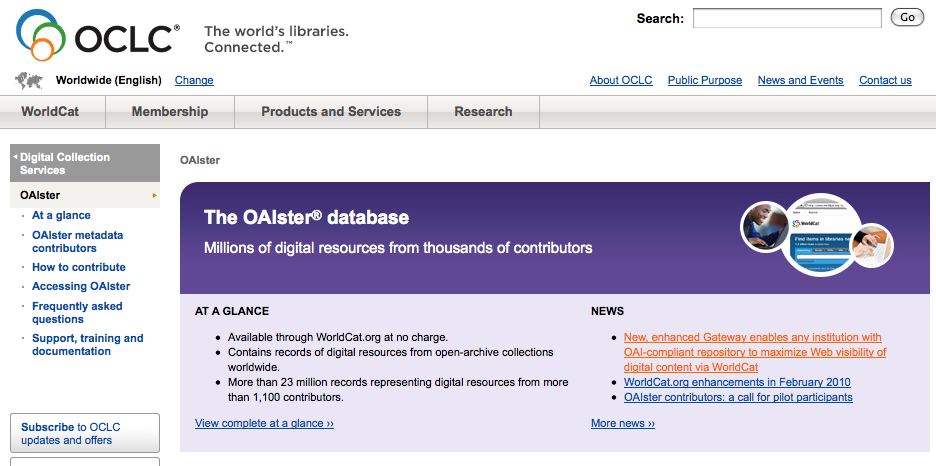936x466 pixels.
Task: Click the Change region link
Action: pyautogui.click(x=194, y=80)
